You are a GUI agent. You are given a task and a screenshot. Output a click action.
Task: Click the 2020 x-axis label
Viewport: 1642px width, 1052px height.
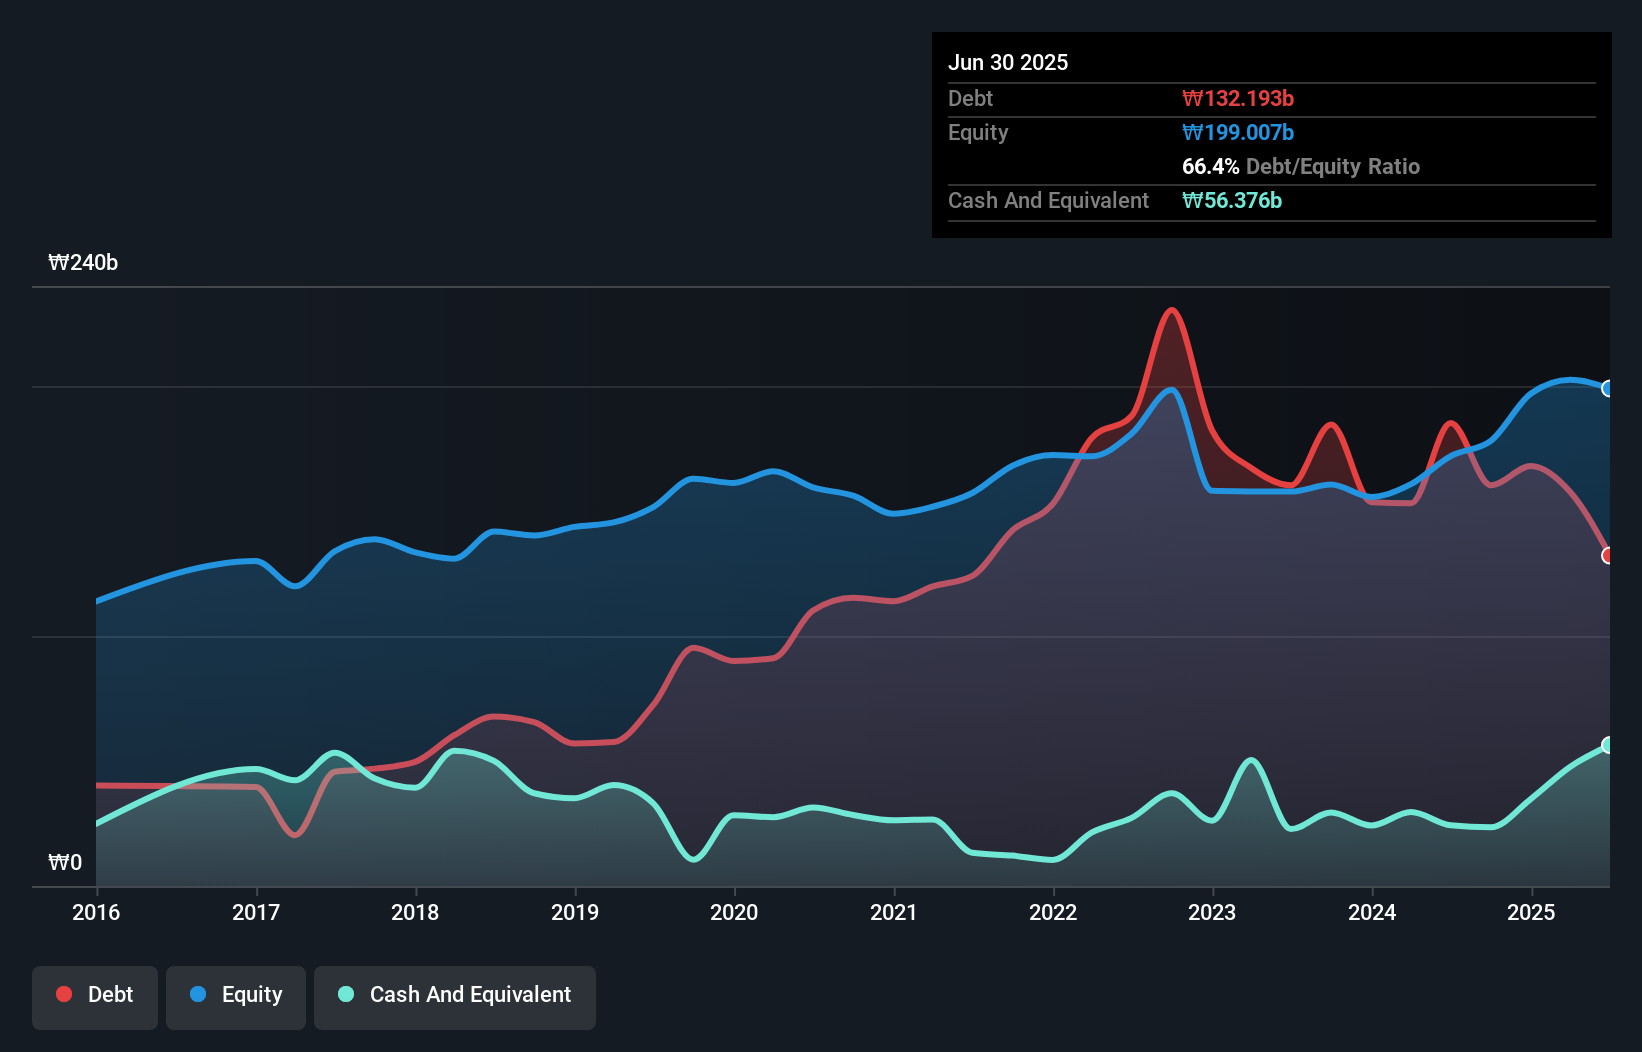coord(734,912)
